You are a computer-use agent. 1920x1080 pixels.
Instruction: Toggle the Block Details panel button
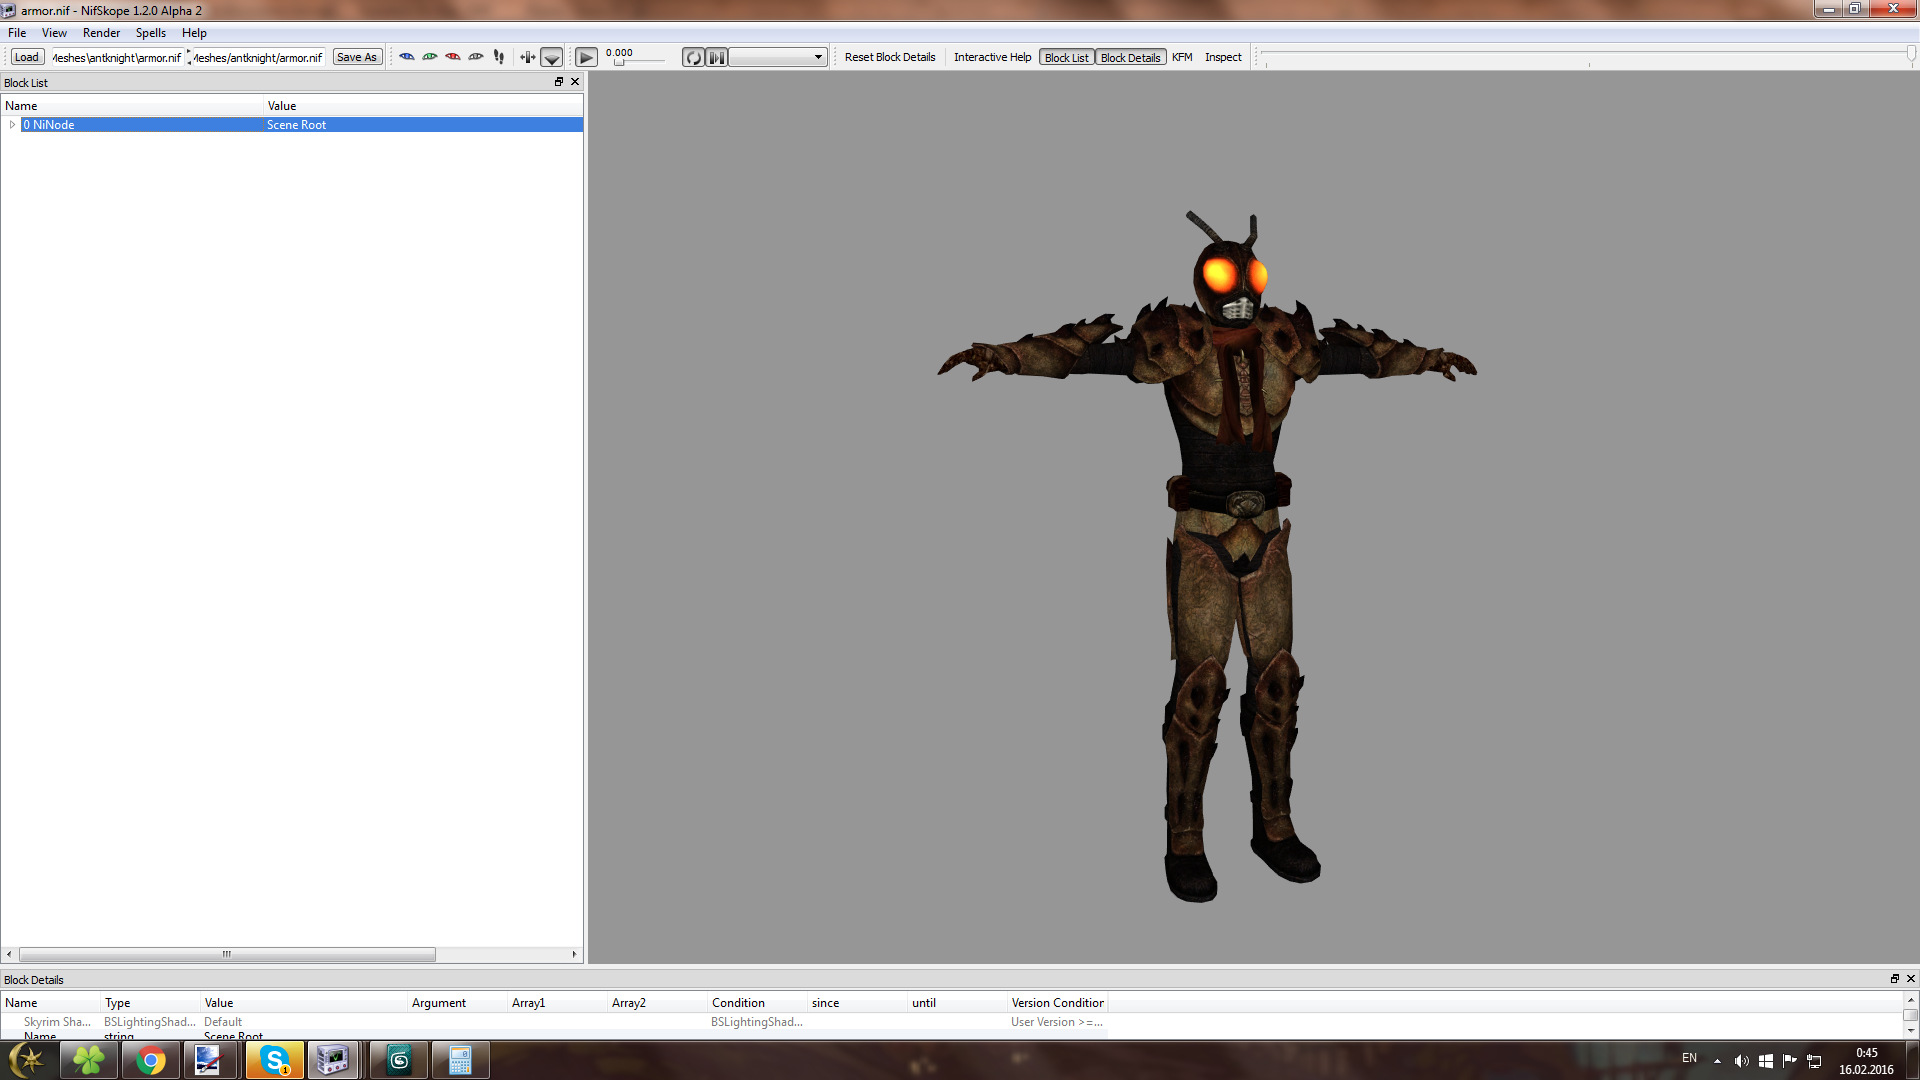point(1131,57)
